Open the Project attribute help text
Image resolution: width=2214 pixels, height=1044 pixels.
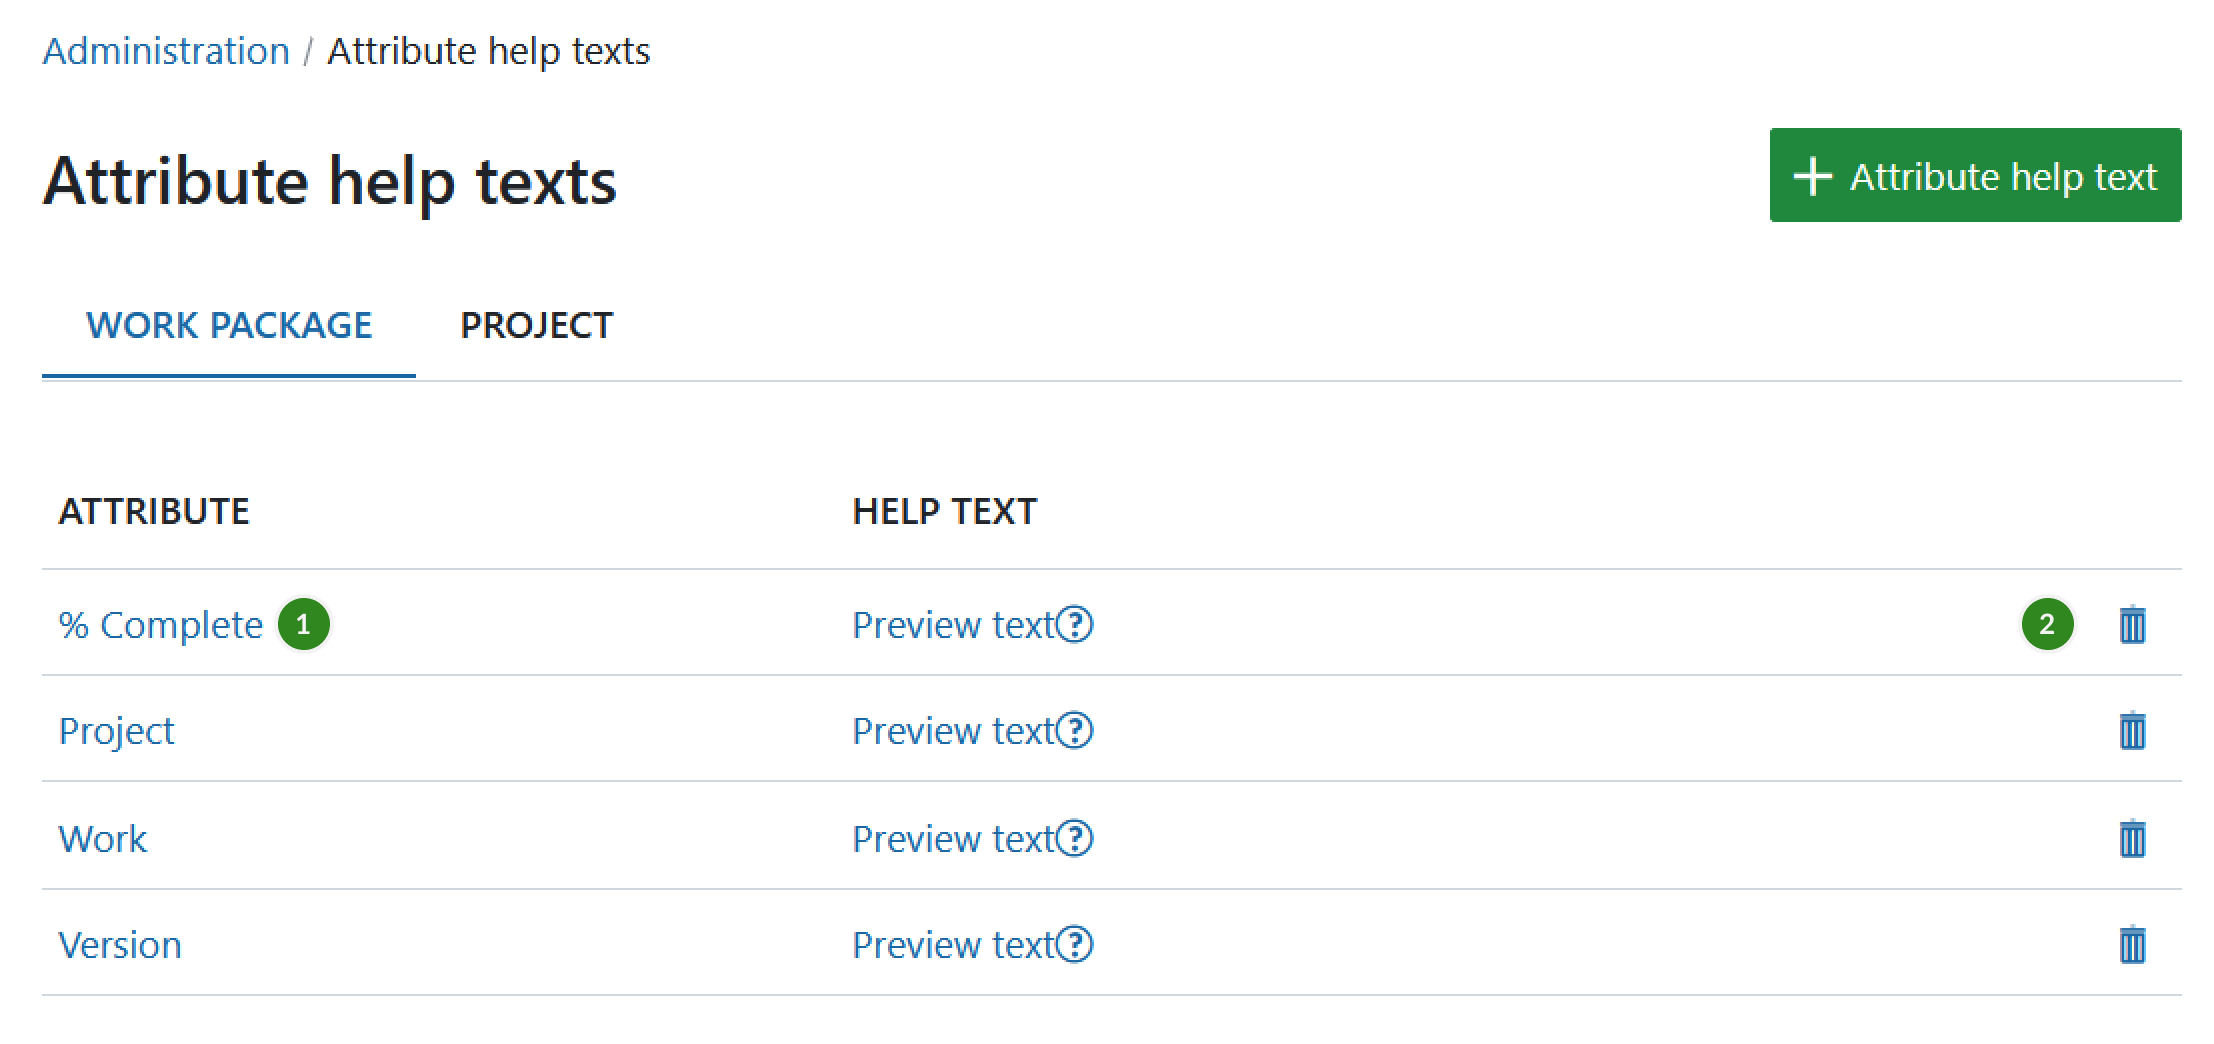coord(116,731)
